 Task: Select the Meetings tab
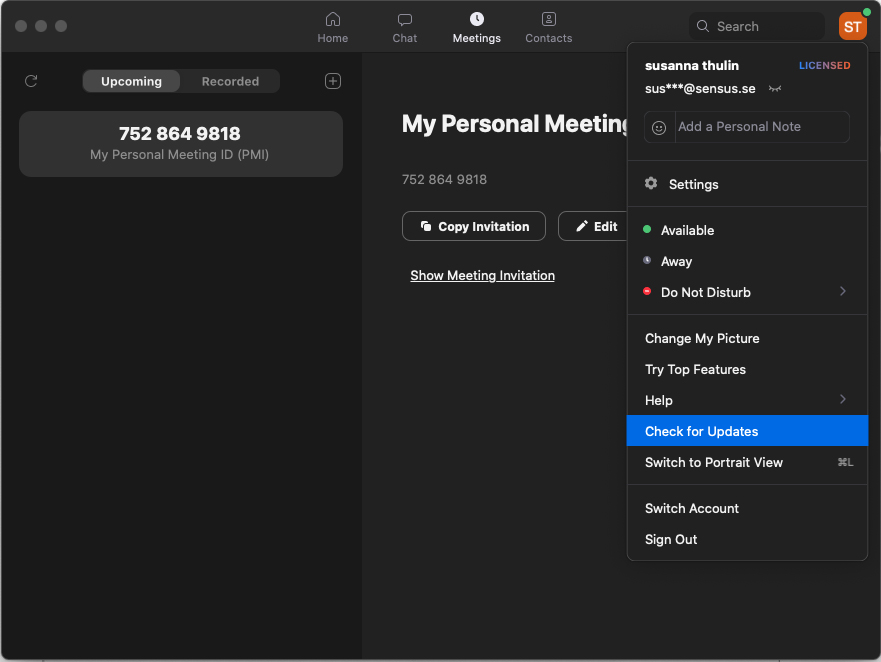click(x=476, y=28)
